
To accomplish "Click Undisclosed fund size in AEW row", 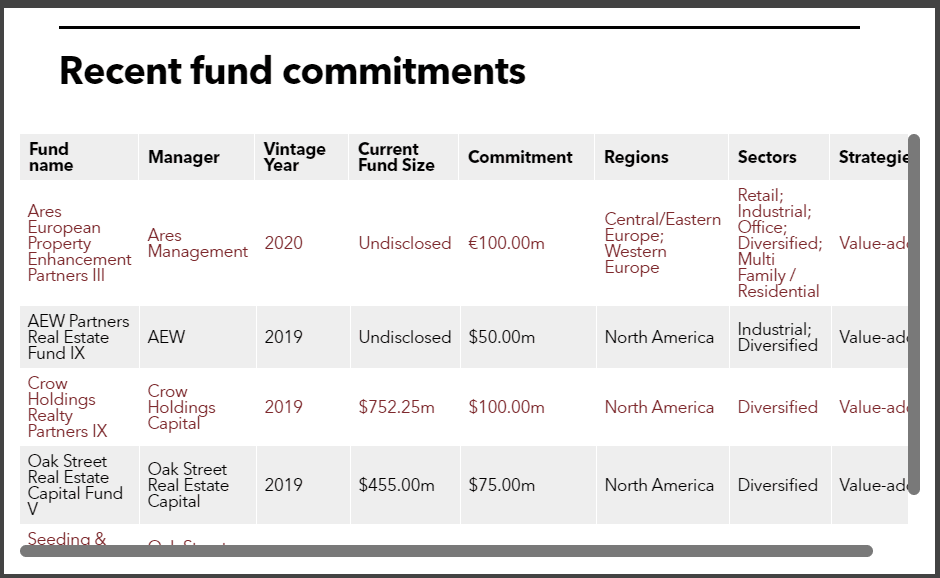I will point(405,337).
